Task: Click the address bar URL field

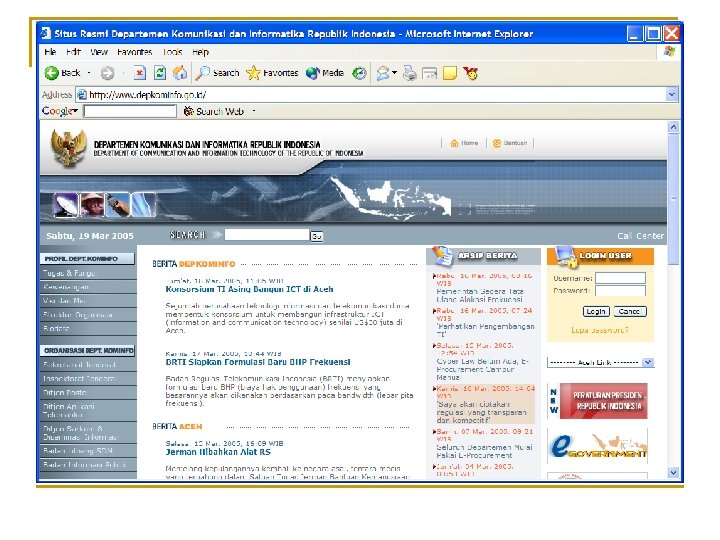Action: click(372, 95)
